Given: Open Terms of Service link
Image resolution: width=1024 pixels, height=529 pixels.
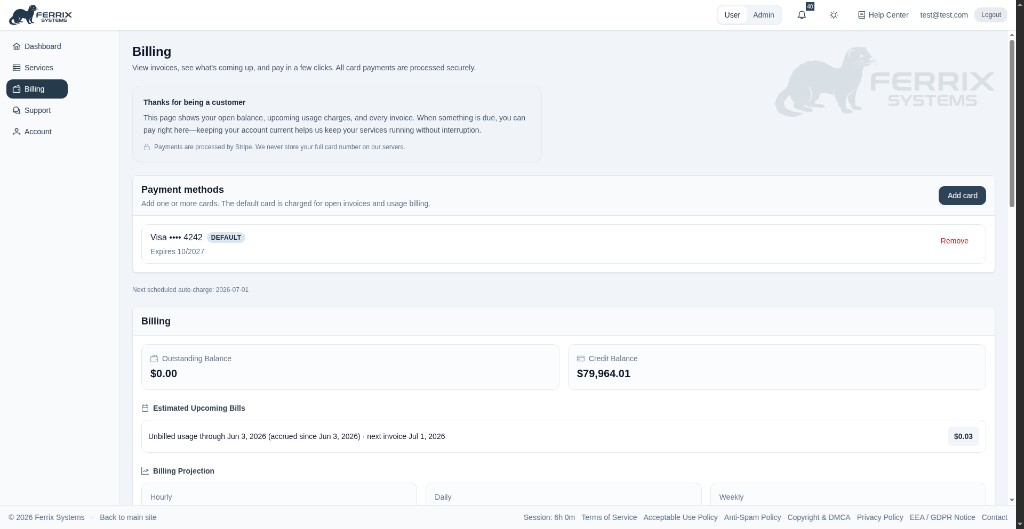Looking at the screenshot, I should click(x=609, y=517).
